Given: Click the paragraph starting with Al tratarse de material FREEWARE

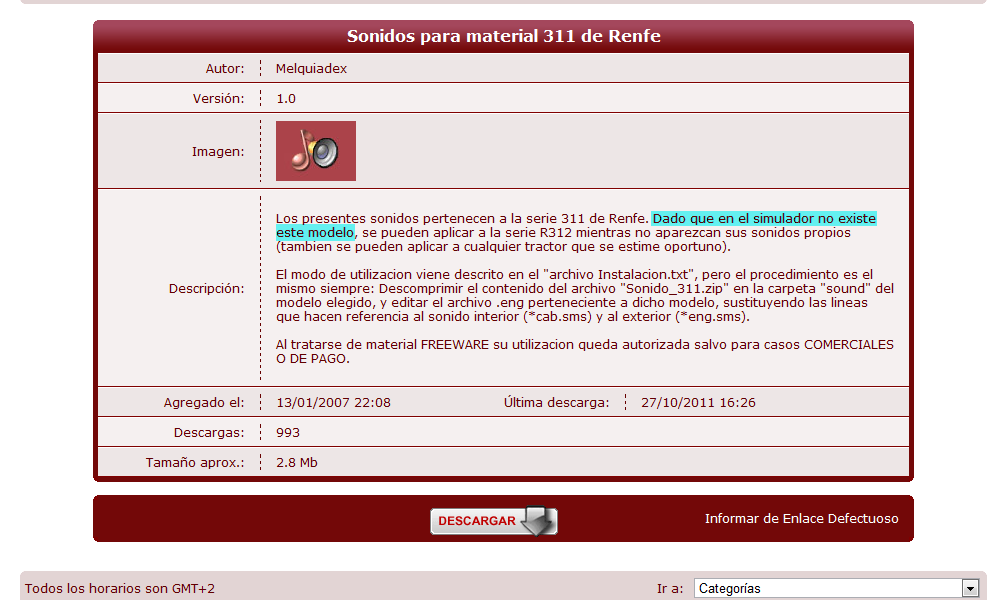Looking at the screenshot, I should (x=584, y=352).
